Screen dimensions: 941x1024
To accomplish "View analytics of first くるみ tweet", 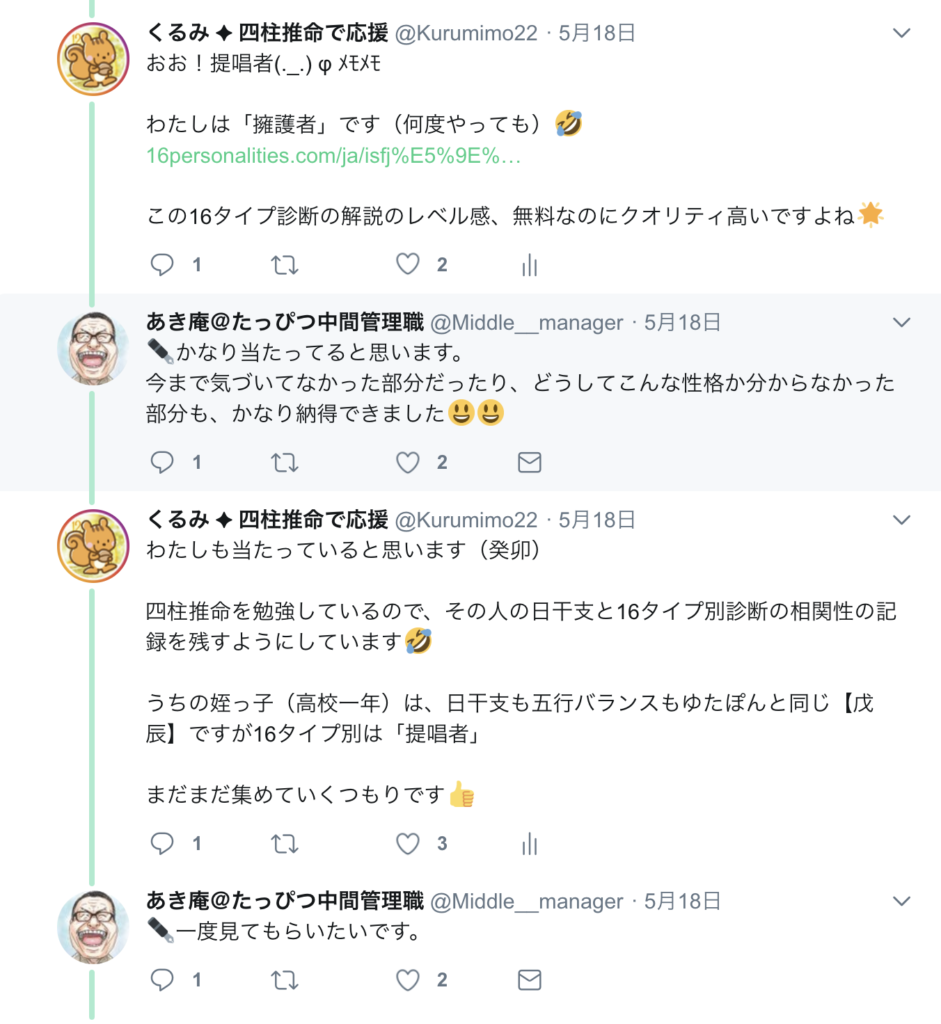I will 530,265.
